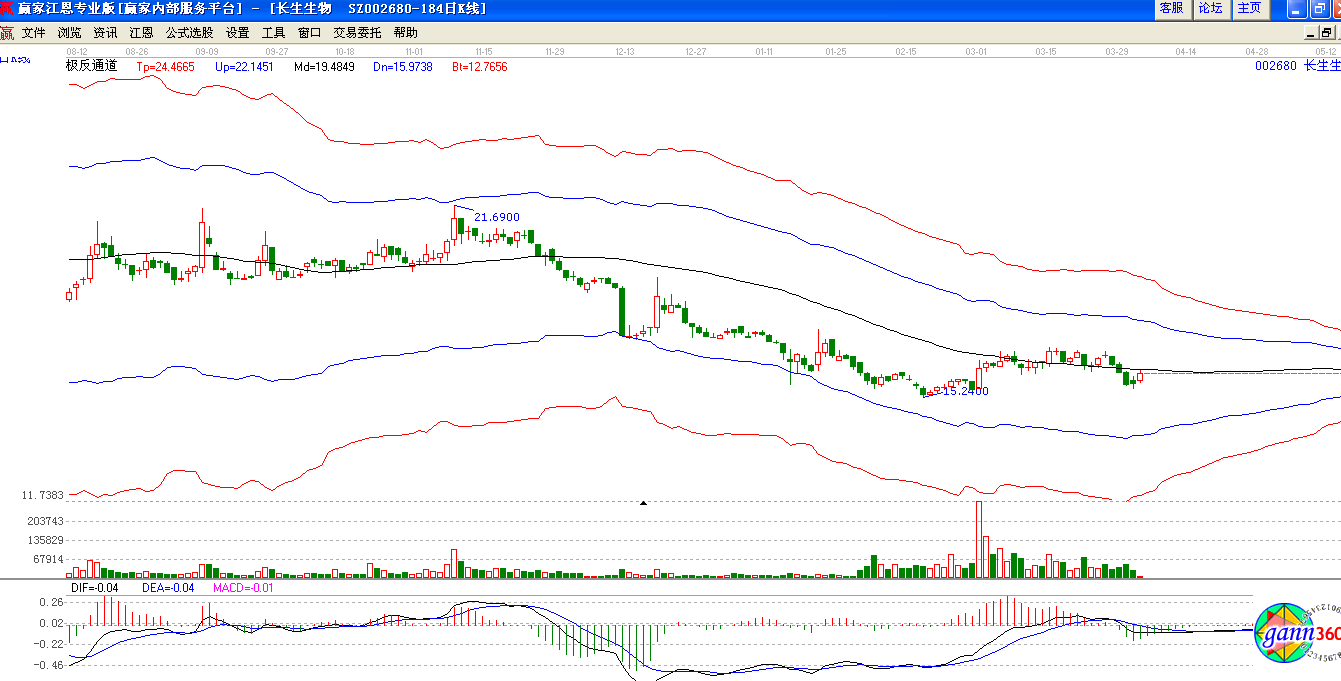1341x681 pixels.
Task: Click the 客服 button in title bar
Action: tap(1172, 9)
